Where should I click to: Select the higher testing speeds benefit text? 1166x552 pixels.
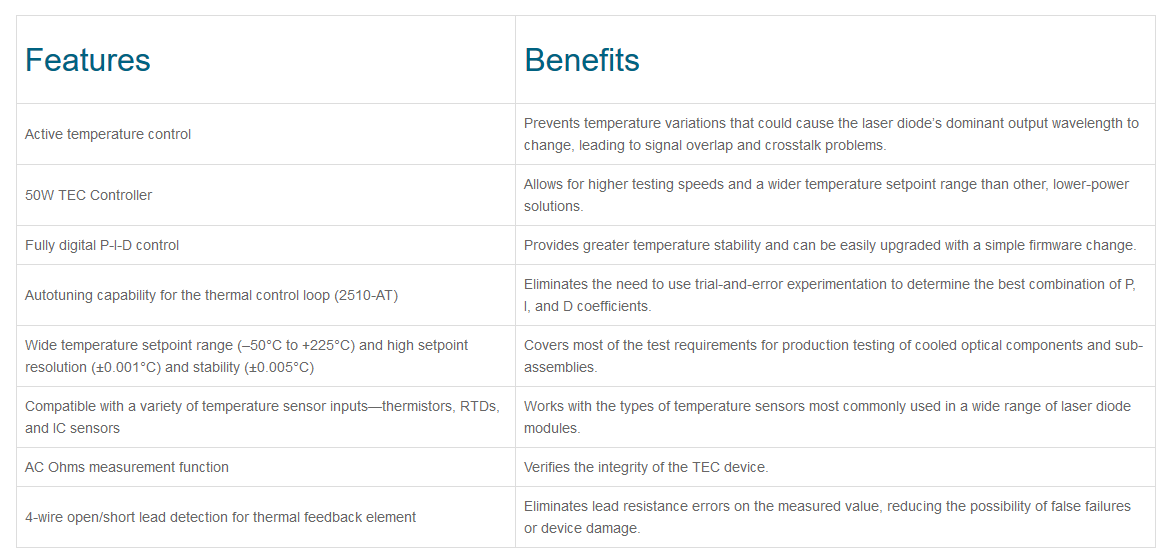[826, 196]
